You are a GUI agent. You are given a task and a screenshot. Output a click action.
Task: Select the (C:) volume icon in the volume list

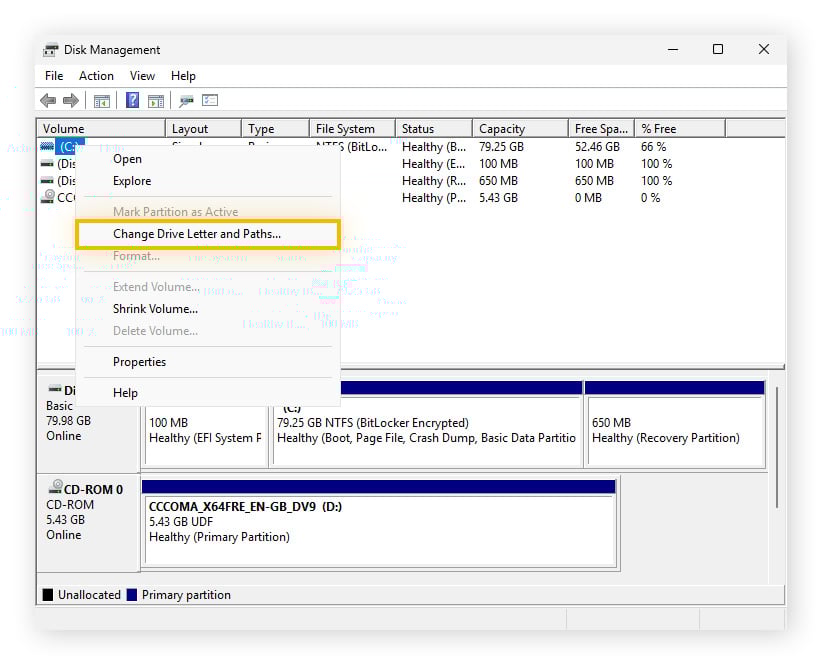pos(48,146)
